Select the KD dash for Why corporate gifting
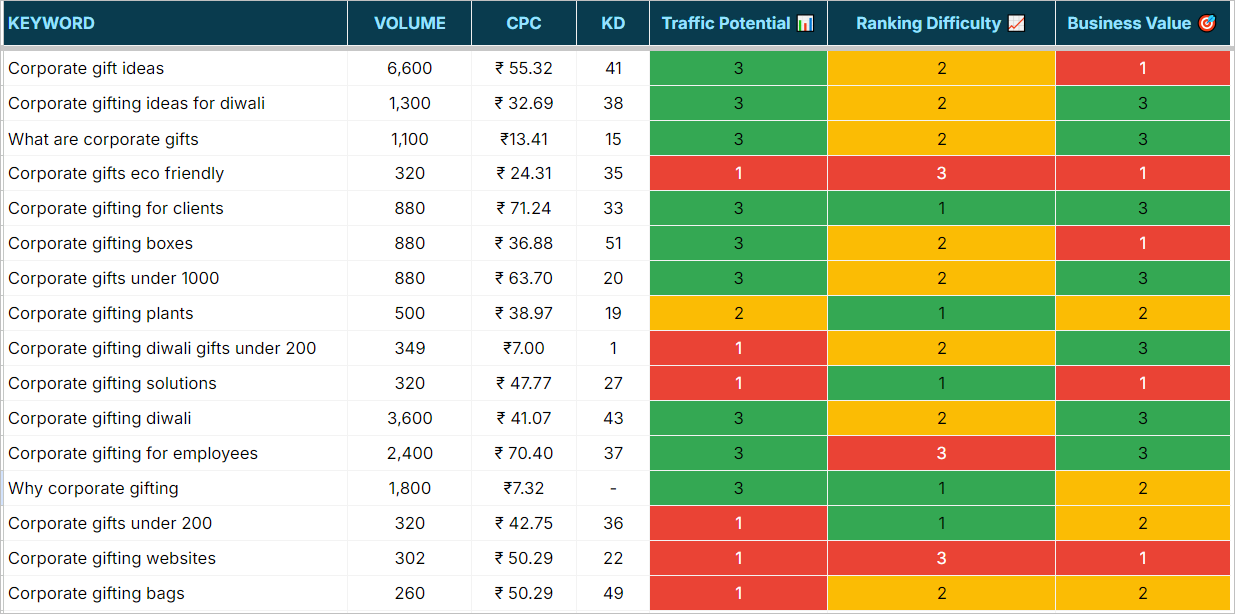The width and height of the screenshot is (1235, 614). point(613,488)
